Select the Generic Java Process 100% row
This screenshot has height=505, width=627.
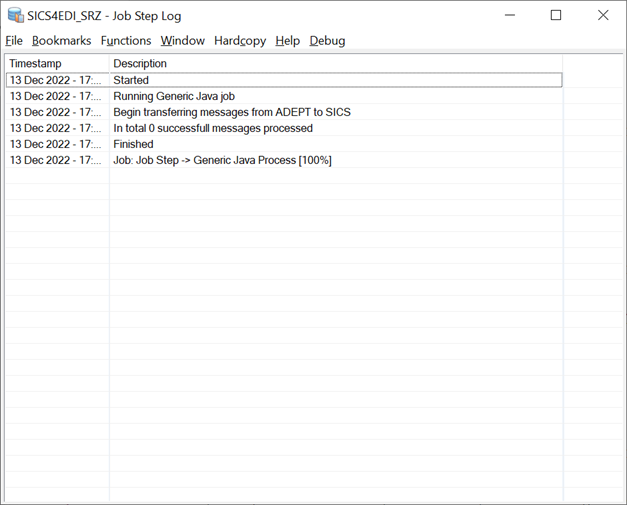(222, 160)
